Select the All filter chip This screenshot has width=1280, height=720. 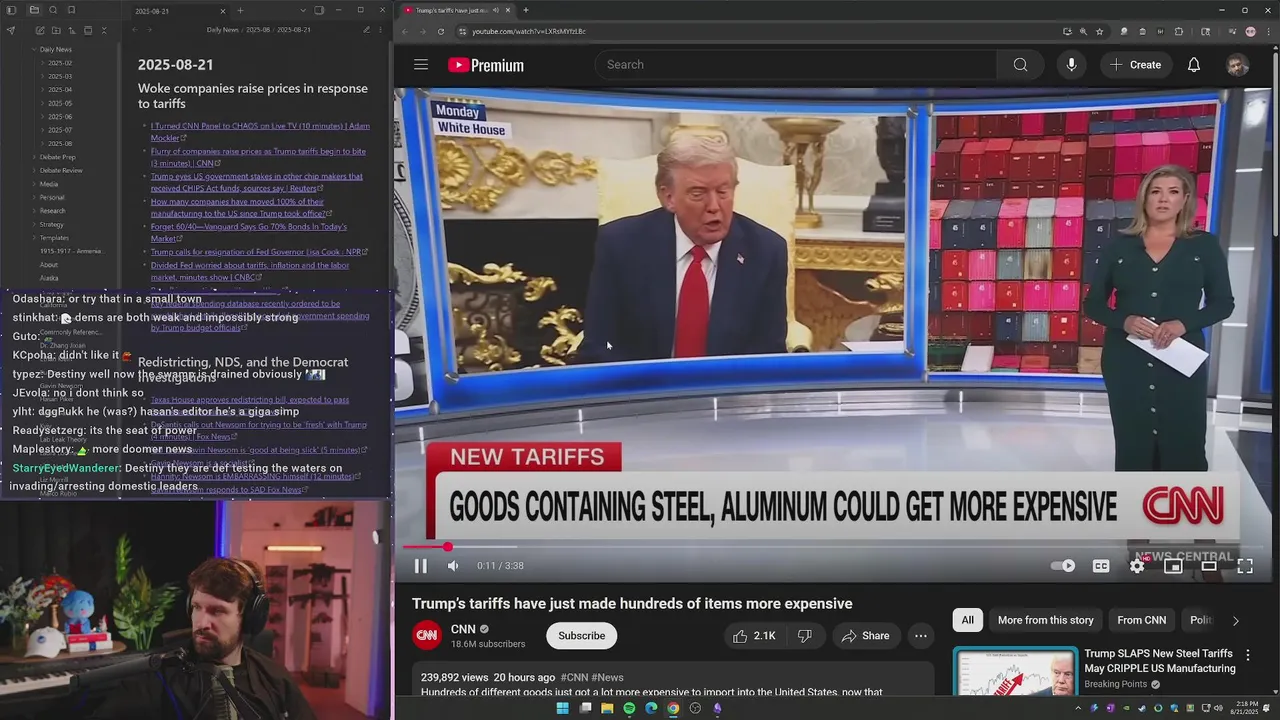pos(967,620)
